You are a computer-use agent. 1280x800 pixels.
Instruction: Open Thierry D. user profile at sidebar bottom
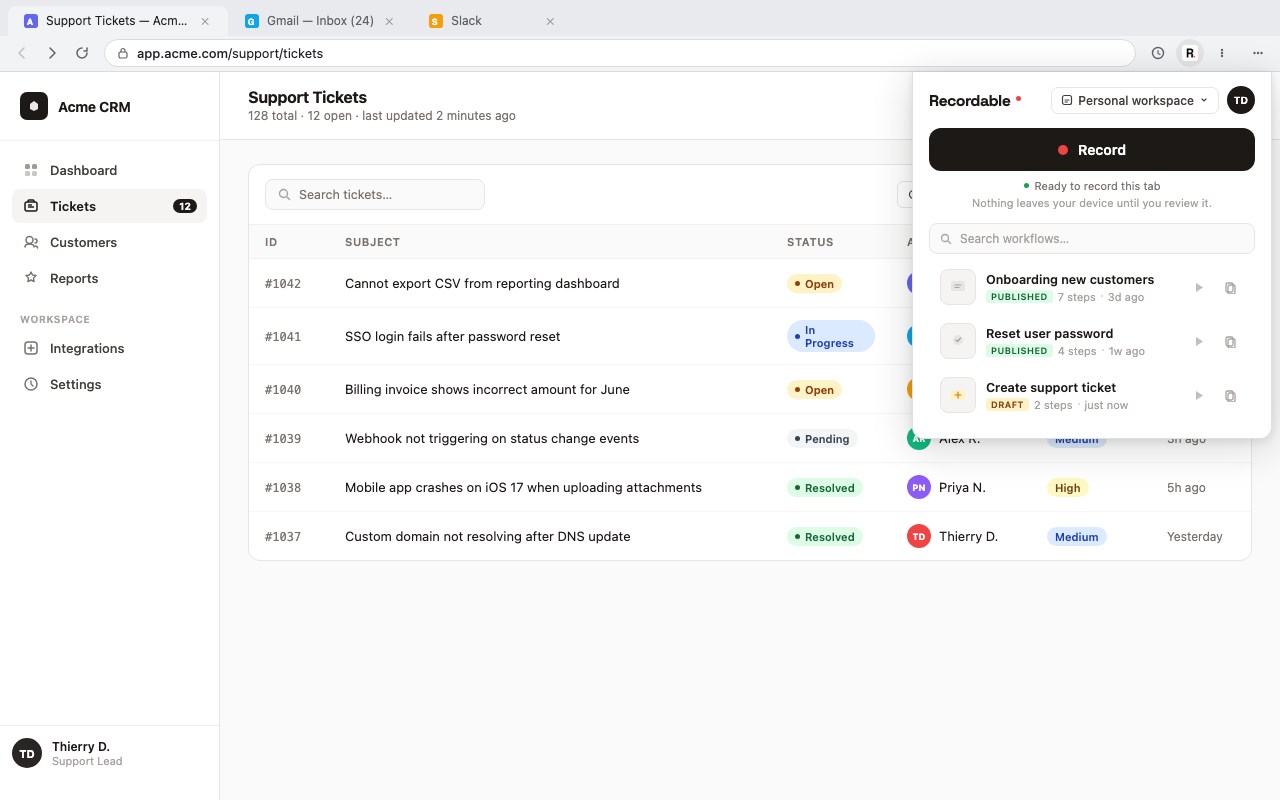[109, 754]
